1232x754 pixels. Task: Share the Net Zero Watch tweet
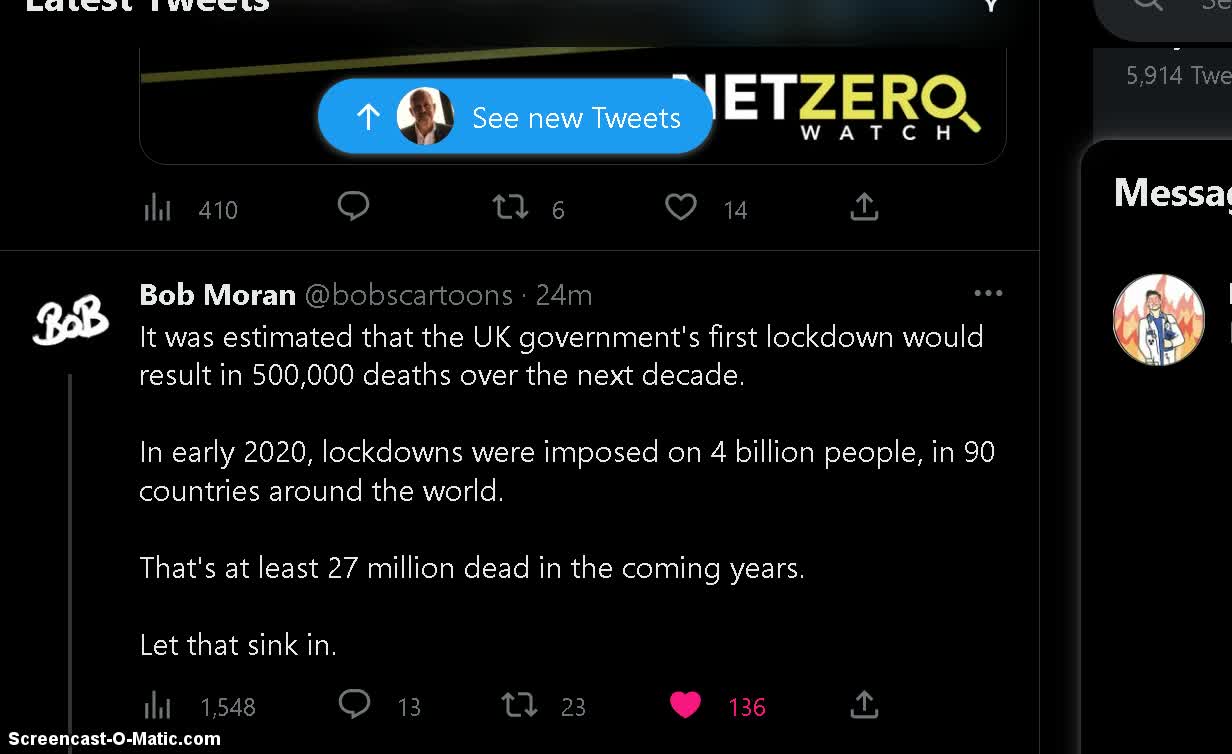tap(864, 207)
